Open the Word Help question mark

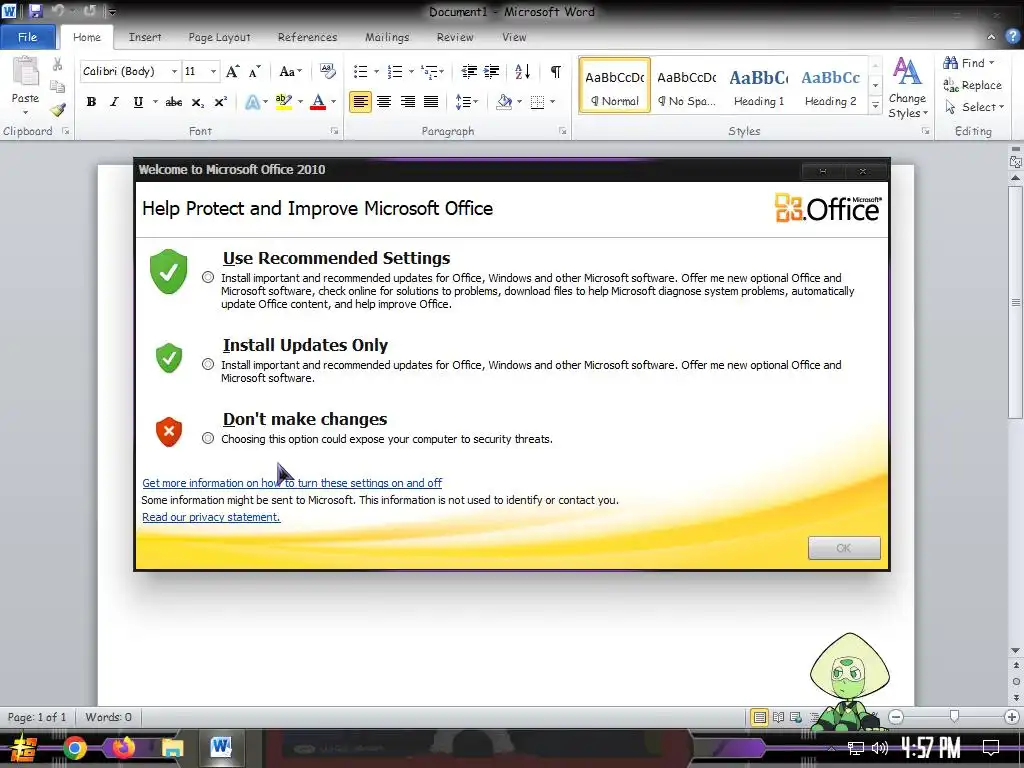tap(1012, 37)
